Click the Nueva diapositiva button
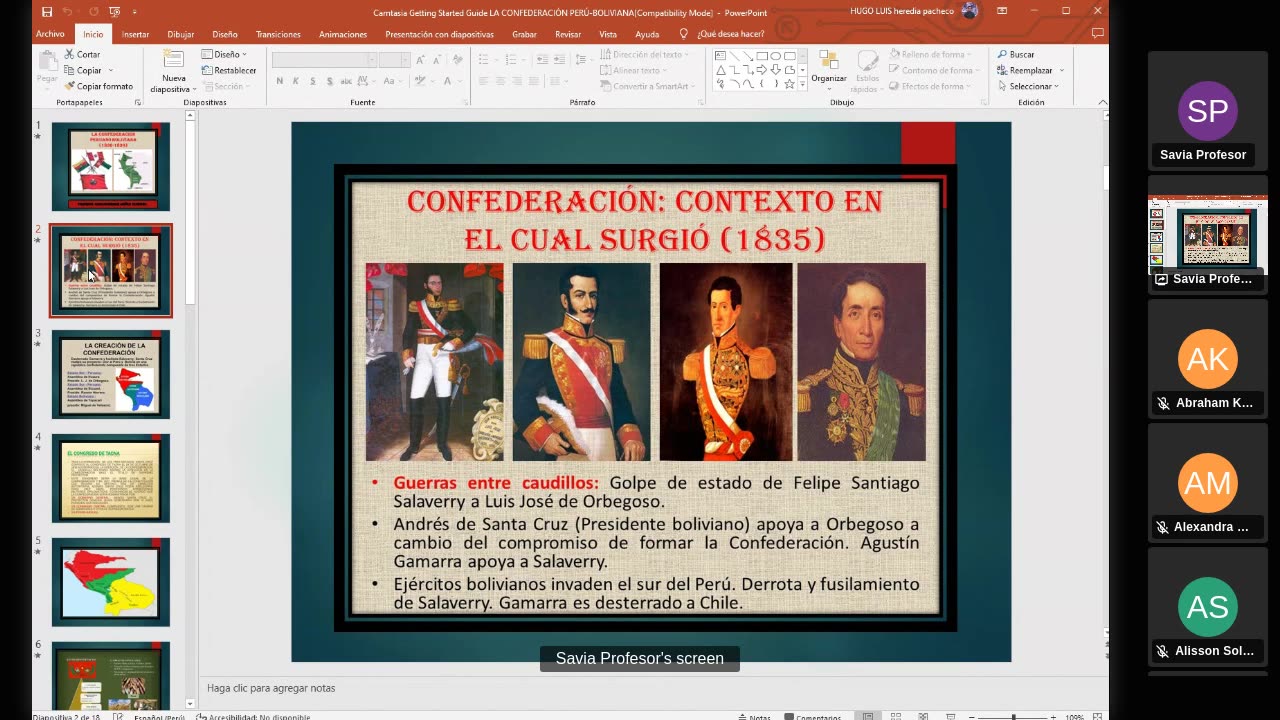The image size is (1280, 720). [x=174, y=70]
